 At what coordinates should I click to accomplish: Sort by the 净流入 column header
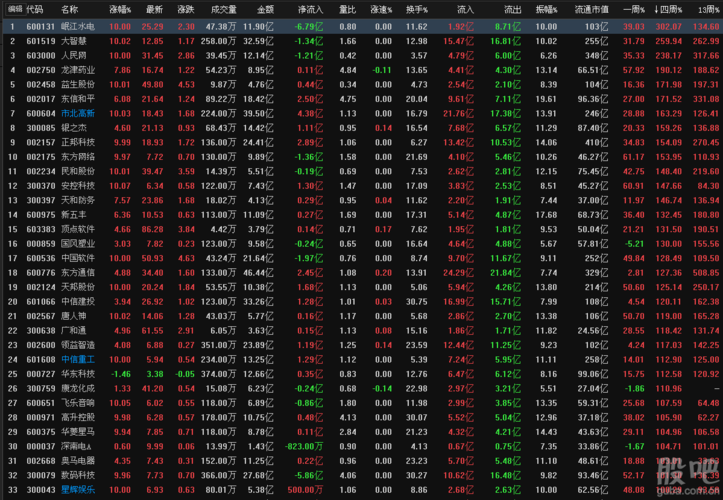pos(310,9)
